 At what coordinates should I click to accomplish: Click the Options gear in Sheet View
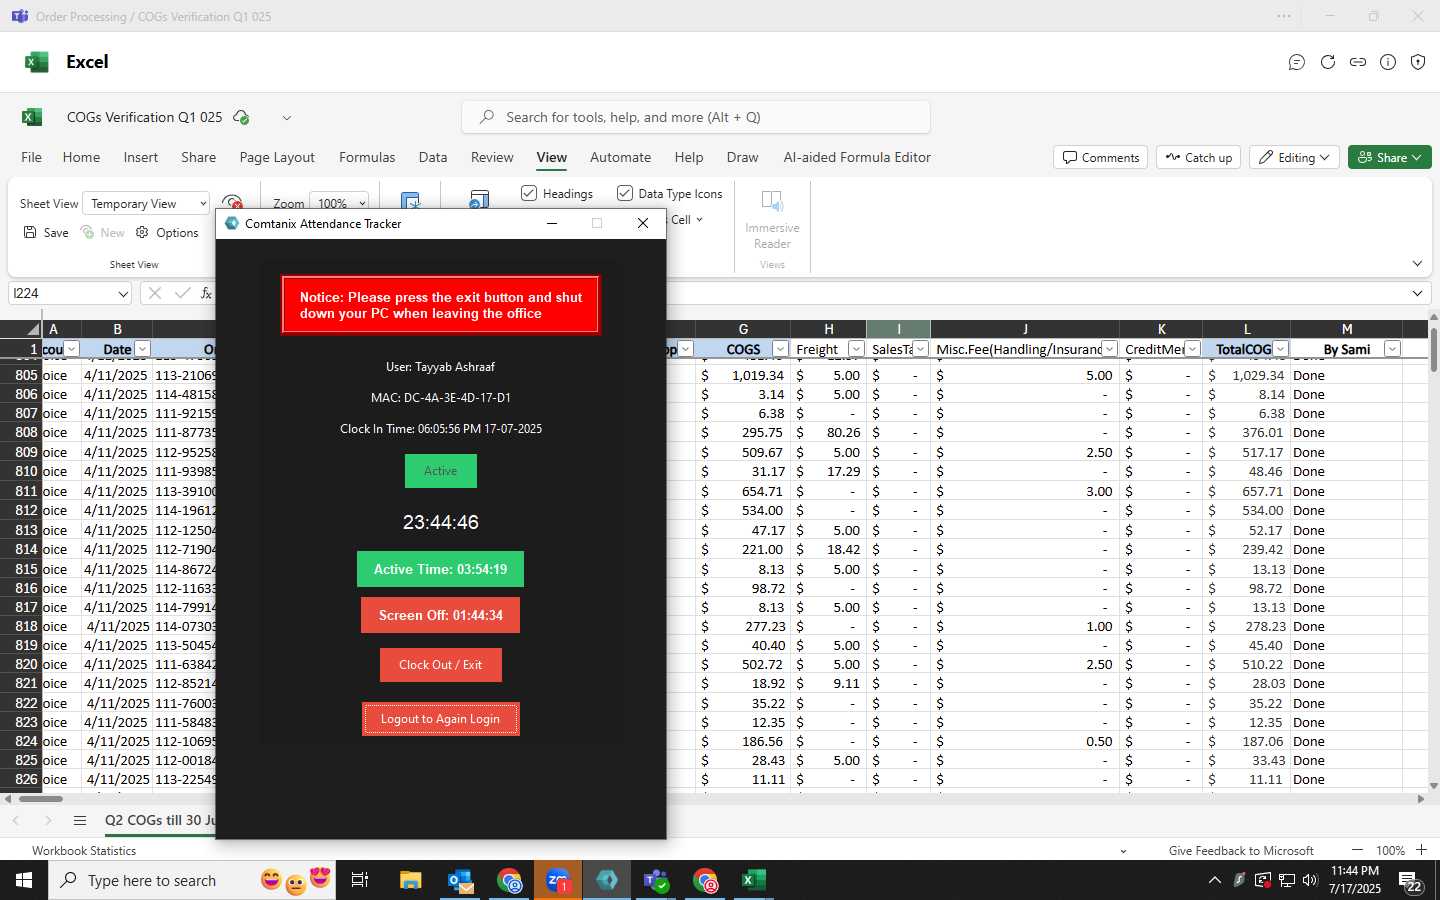coord(167,232)
